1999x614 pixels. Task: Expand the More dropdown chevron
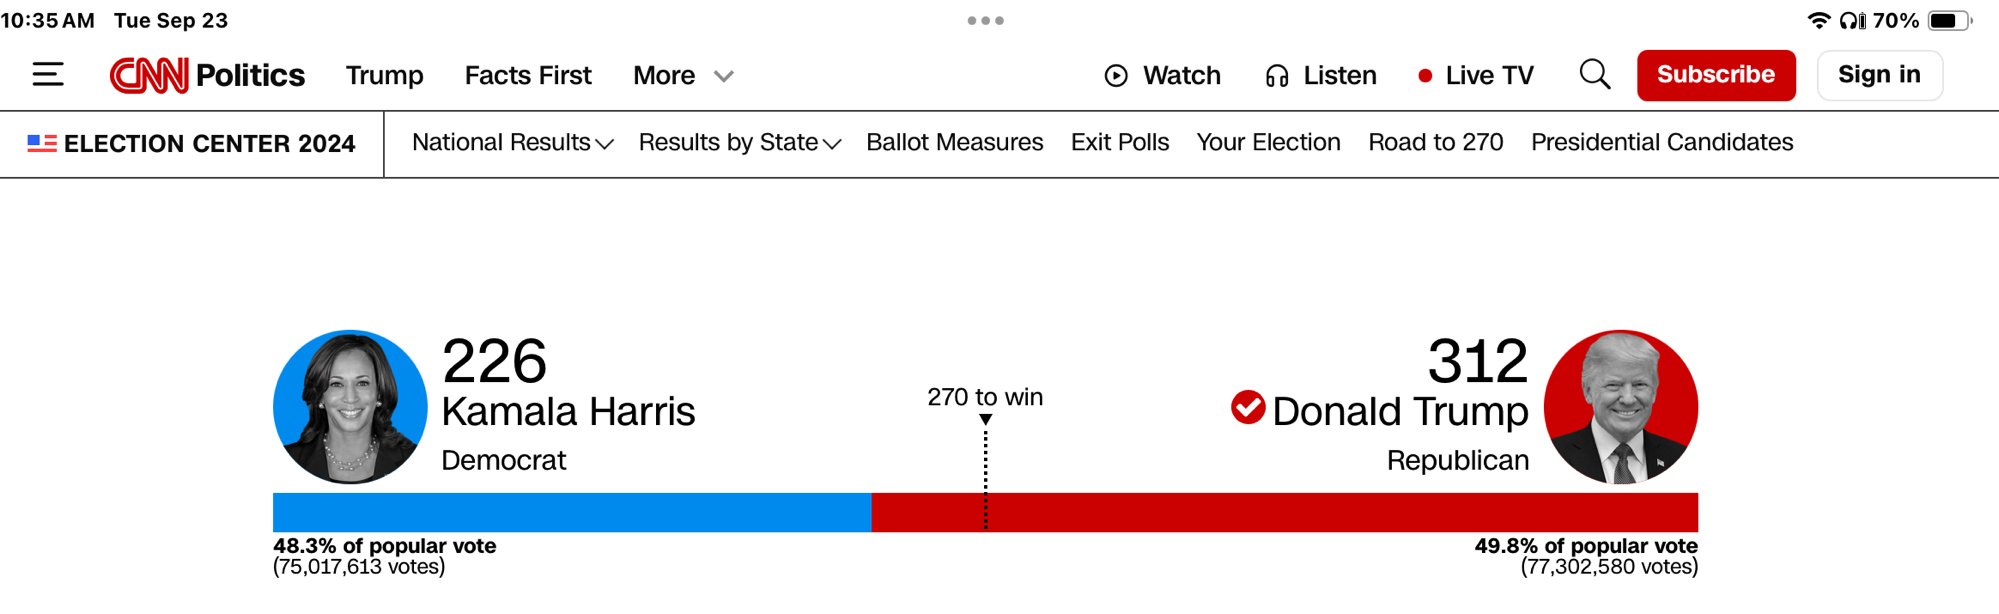(x=724, y=76)
